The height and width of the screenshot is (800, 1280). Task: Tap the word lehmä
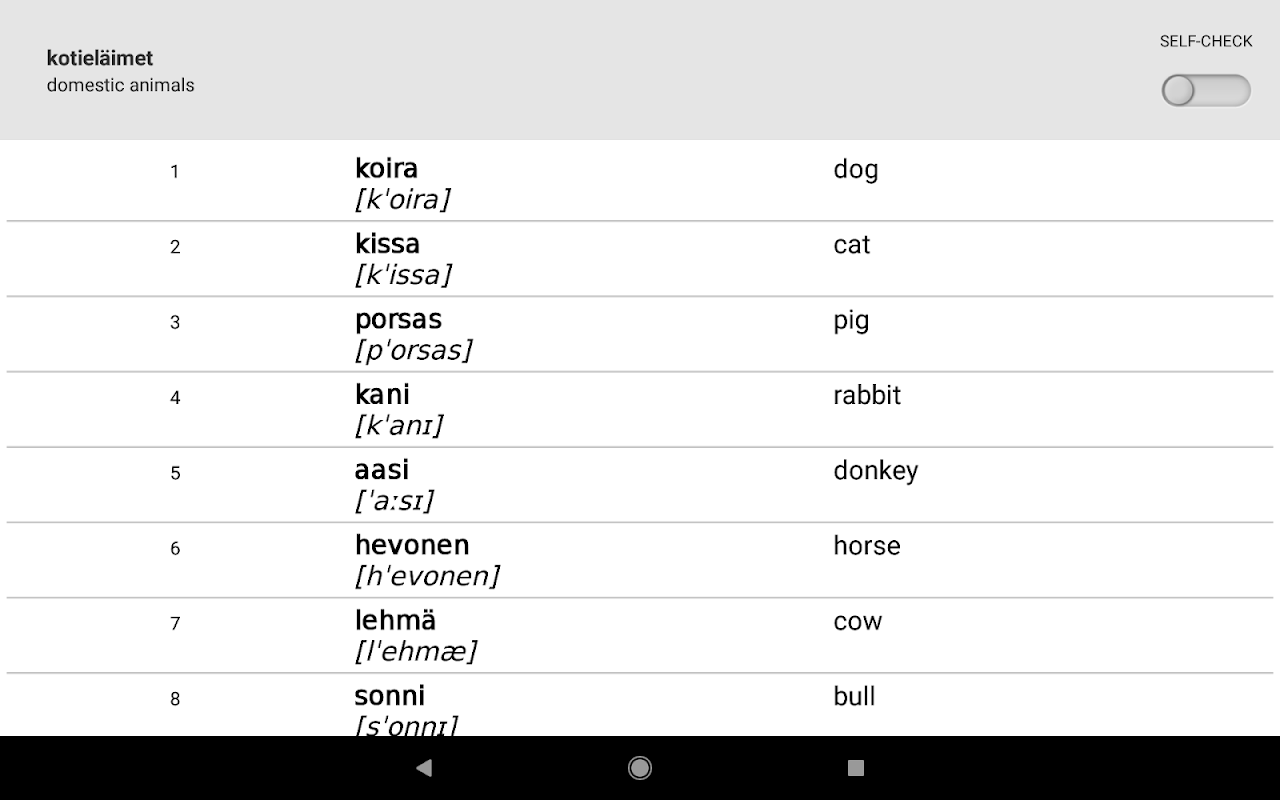point(395,620)
